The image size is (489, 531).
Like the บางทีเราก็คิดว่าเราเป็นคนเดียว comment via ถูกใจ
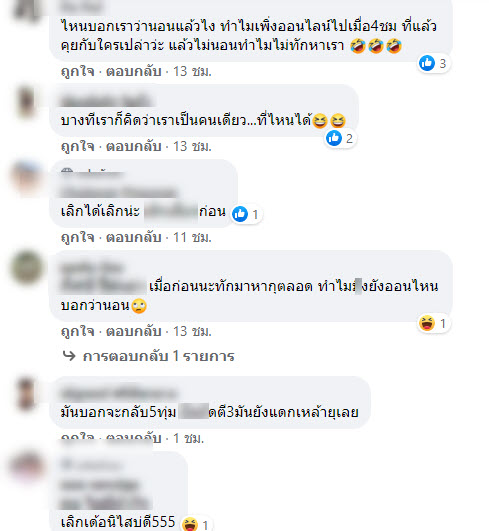(78, 146)
